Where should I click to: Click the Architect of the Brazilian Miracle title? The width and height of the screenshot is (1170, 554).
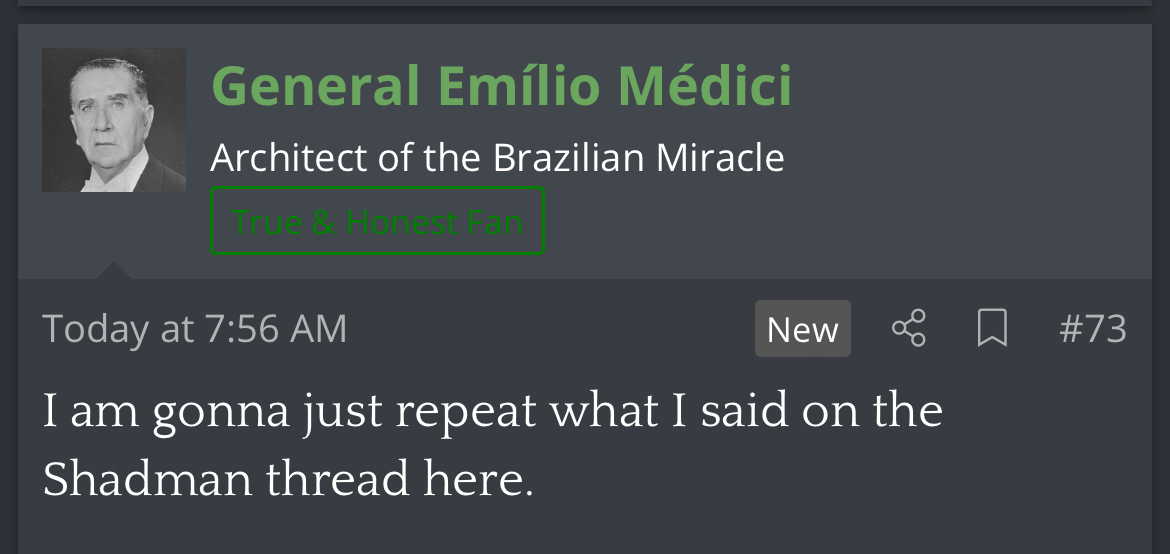(497, 158)
